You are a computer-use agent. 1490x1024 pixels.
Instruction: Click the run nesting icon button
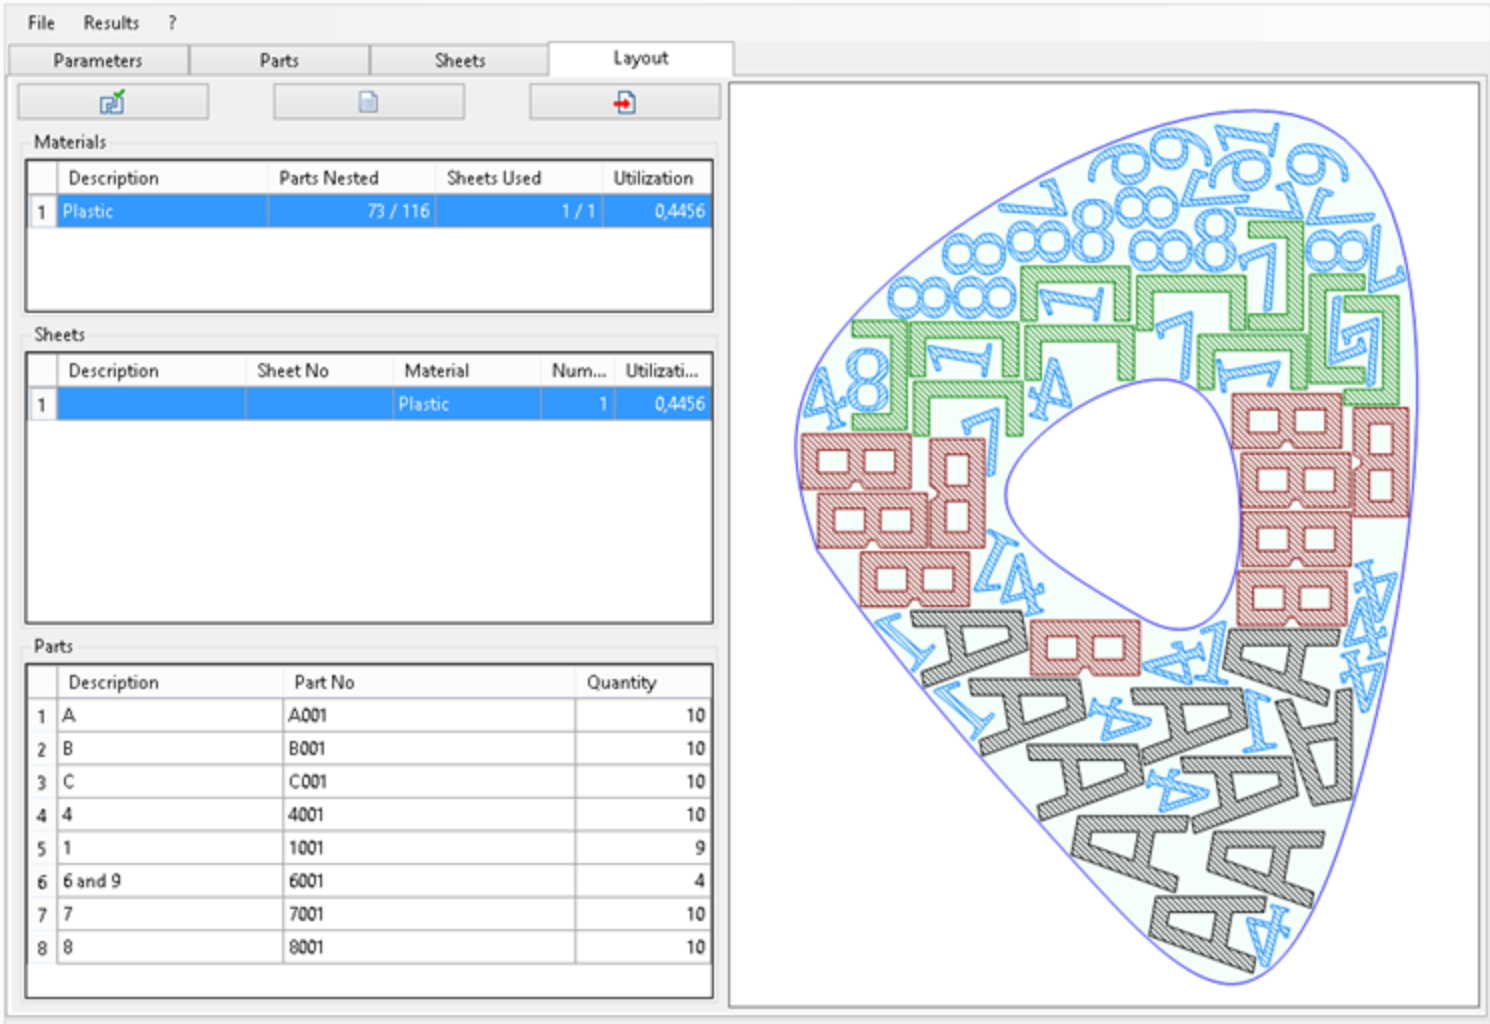point(113,102)
